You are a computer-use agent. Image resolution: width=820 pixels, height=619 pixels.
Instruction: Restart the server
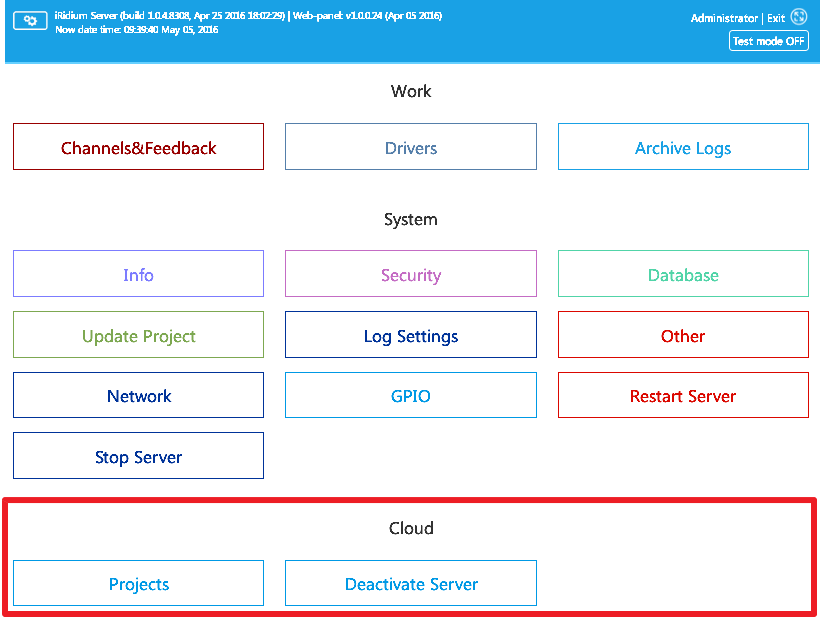[x=683, y=394]
